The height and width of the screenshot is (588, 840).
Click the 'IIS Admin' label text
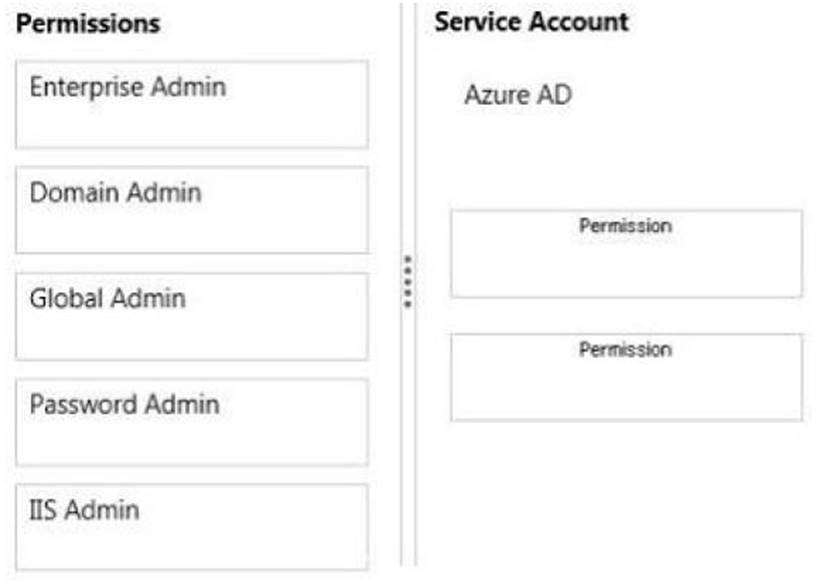click(x=84, y=510)
